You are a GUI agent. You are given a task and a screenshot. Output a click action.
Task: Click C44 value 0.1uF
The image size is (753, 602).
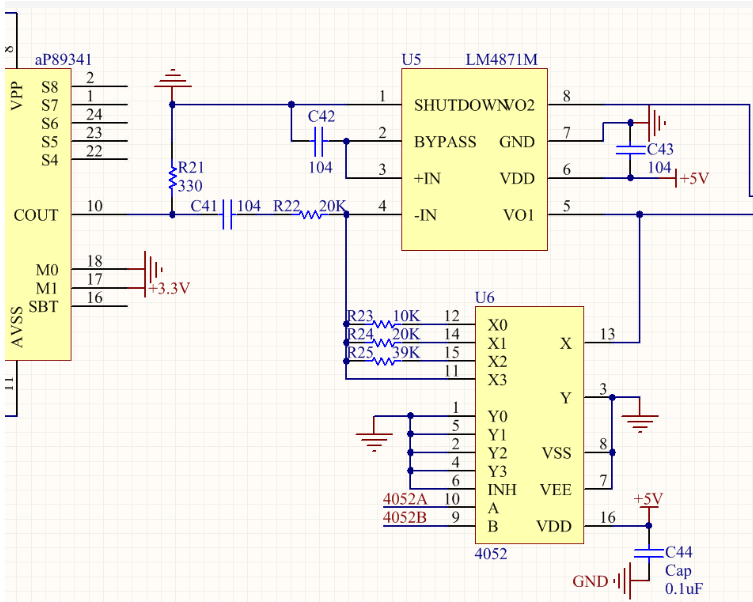point(684,589)
